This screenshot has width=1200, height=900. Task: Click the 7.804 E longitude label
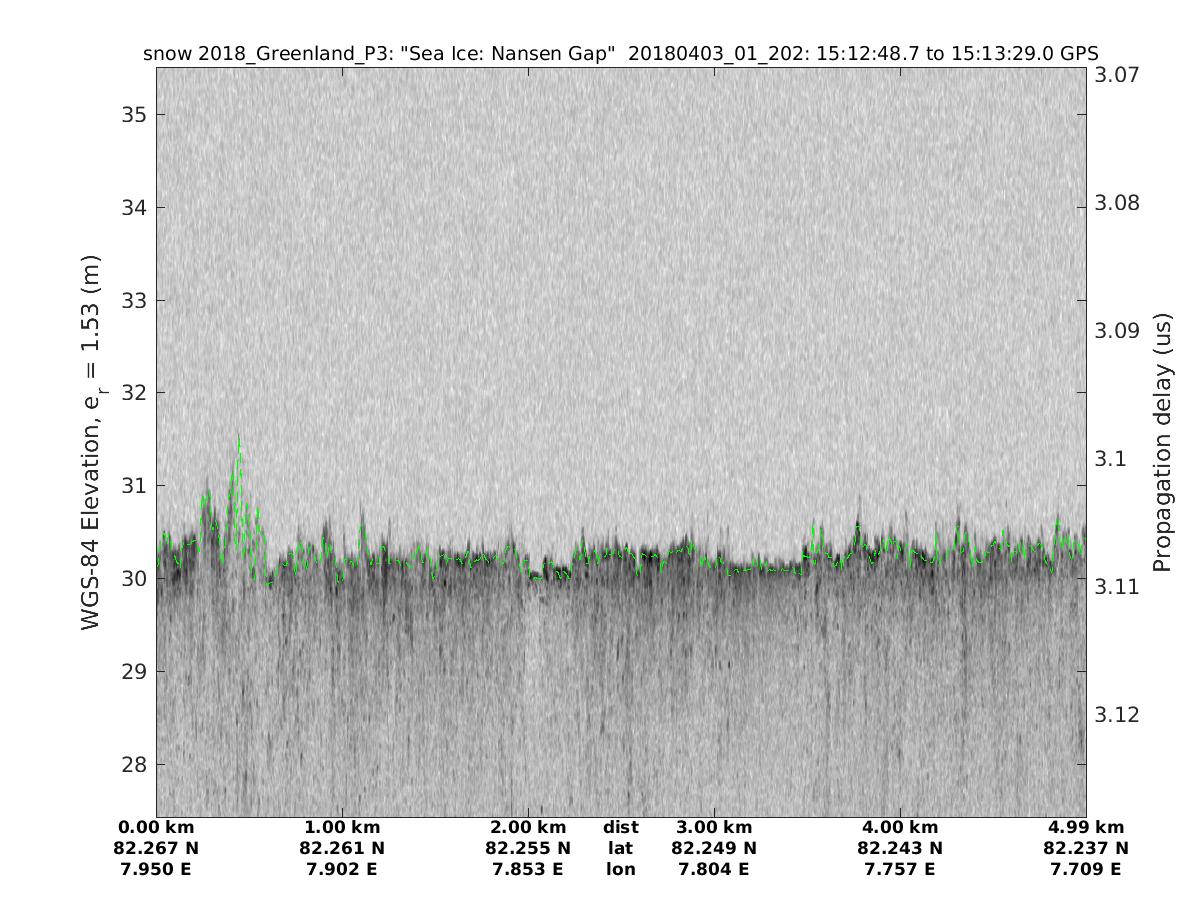click(x=714, y=869)
